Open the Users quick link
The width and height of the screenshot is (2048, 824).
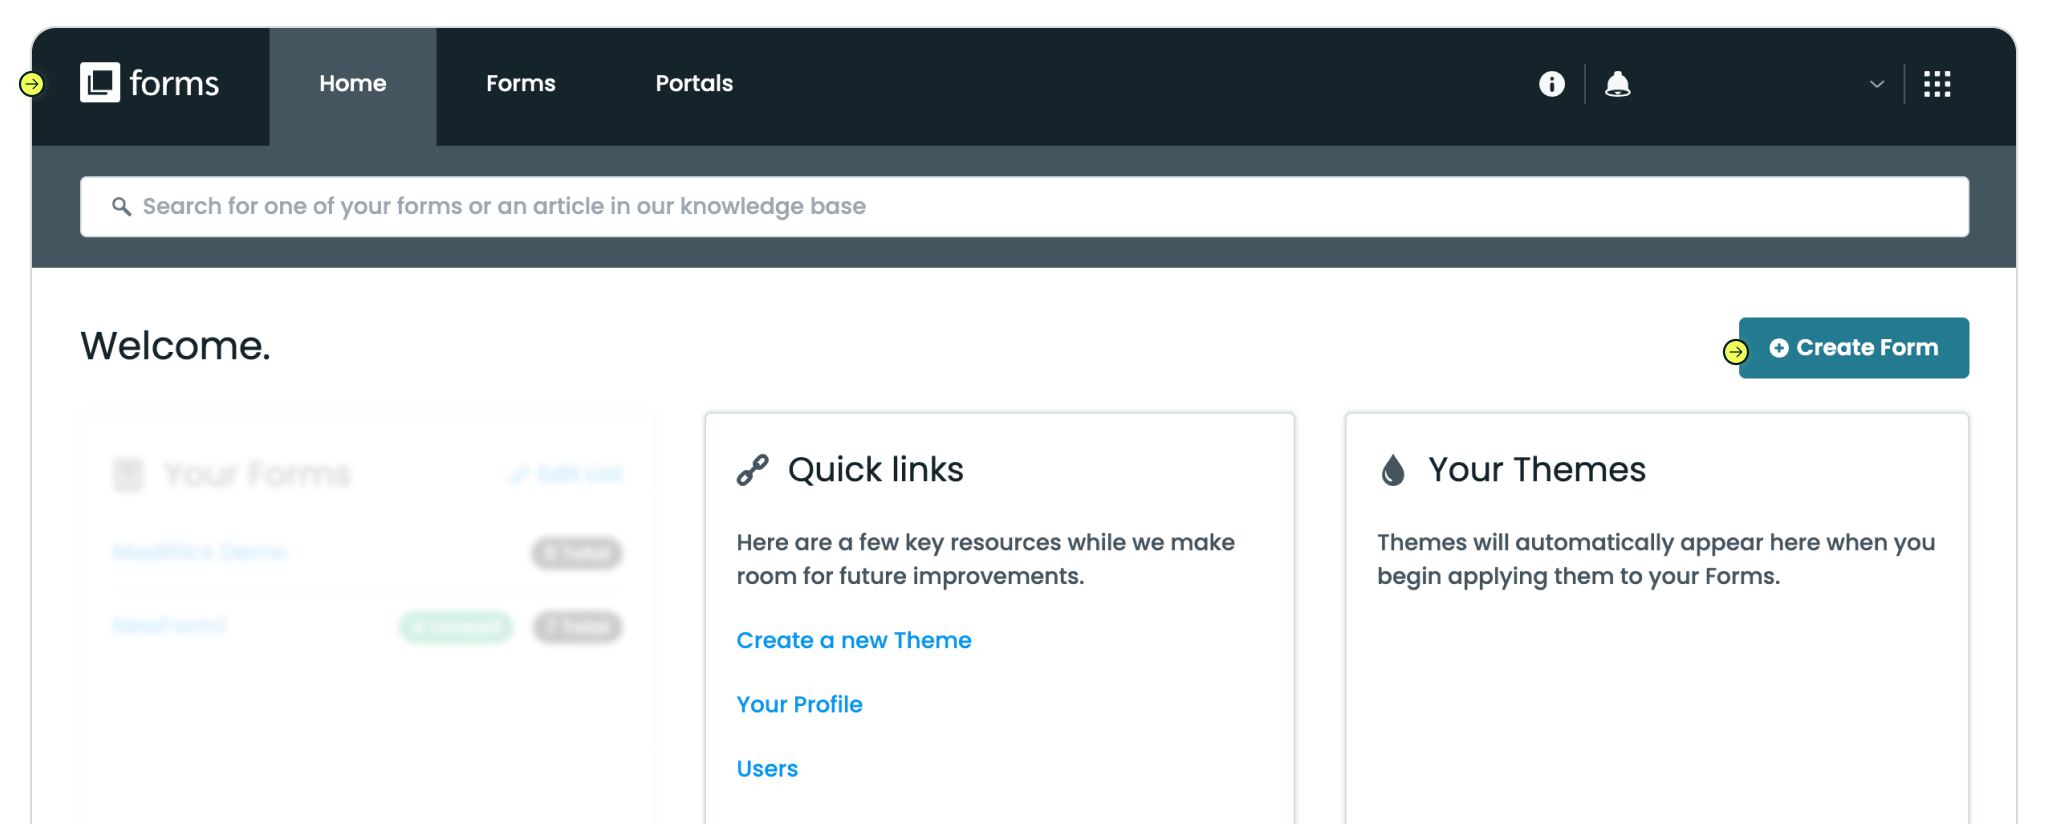[767, 769]
